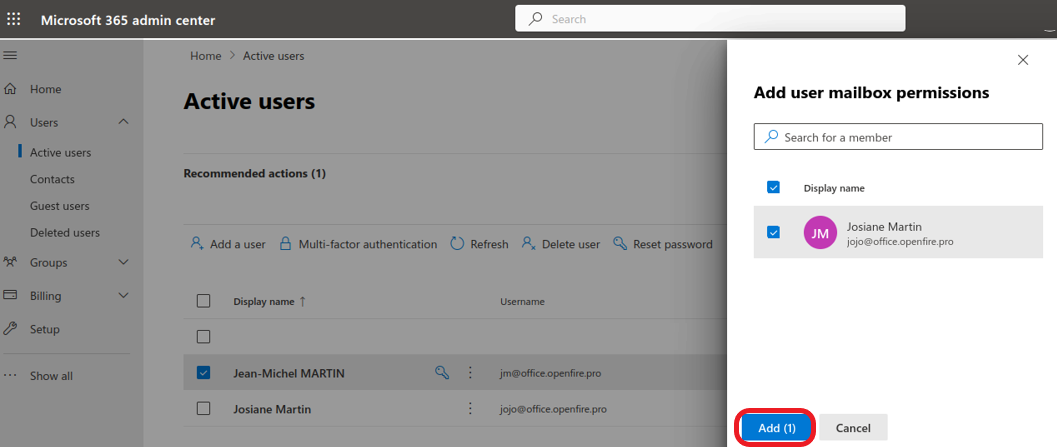1057x447 pixels.
Task: Click the Add user mailbox permissions heading
Action: click(x=871, y=93)
